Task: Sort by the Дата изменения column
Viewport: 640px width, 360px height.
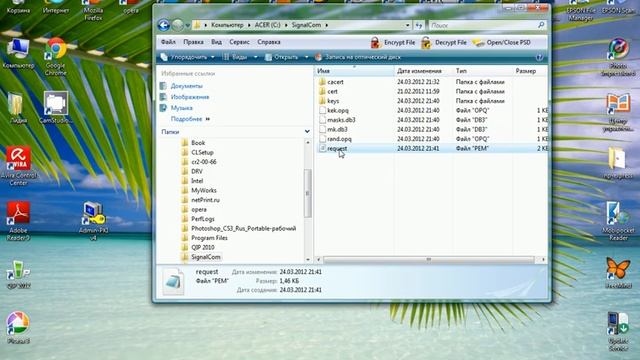Action: point(424,71)
